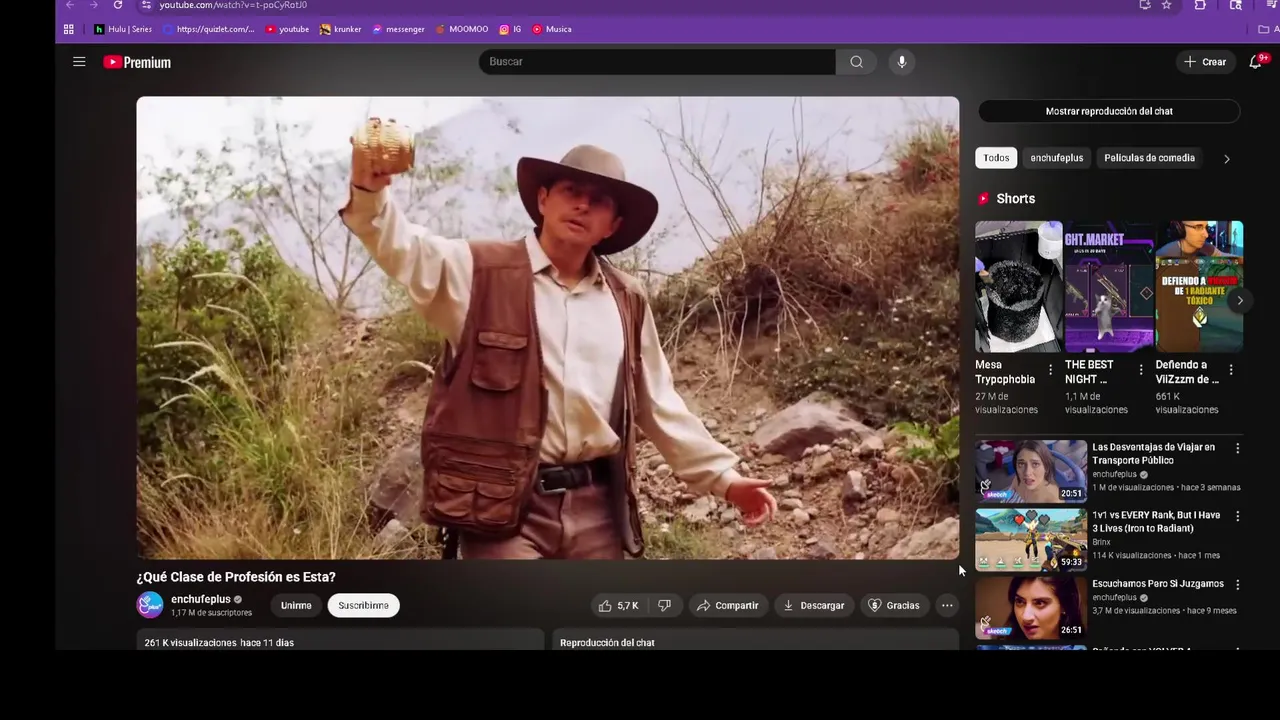Click the Crear button
Viewport: 1280px width, 720px height.
tap(1205, 62)
